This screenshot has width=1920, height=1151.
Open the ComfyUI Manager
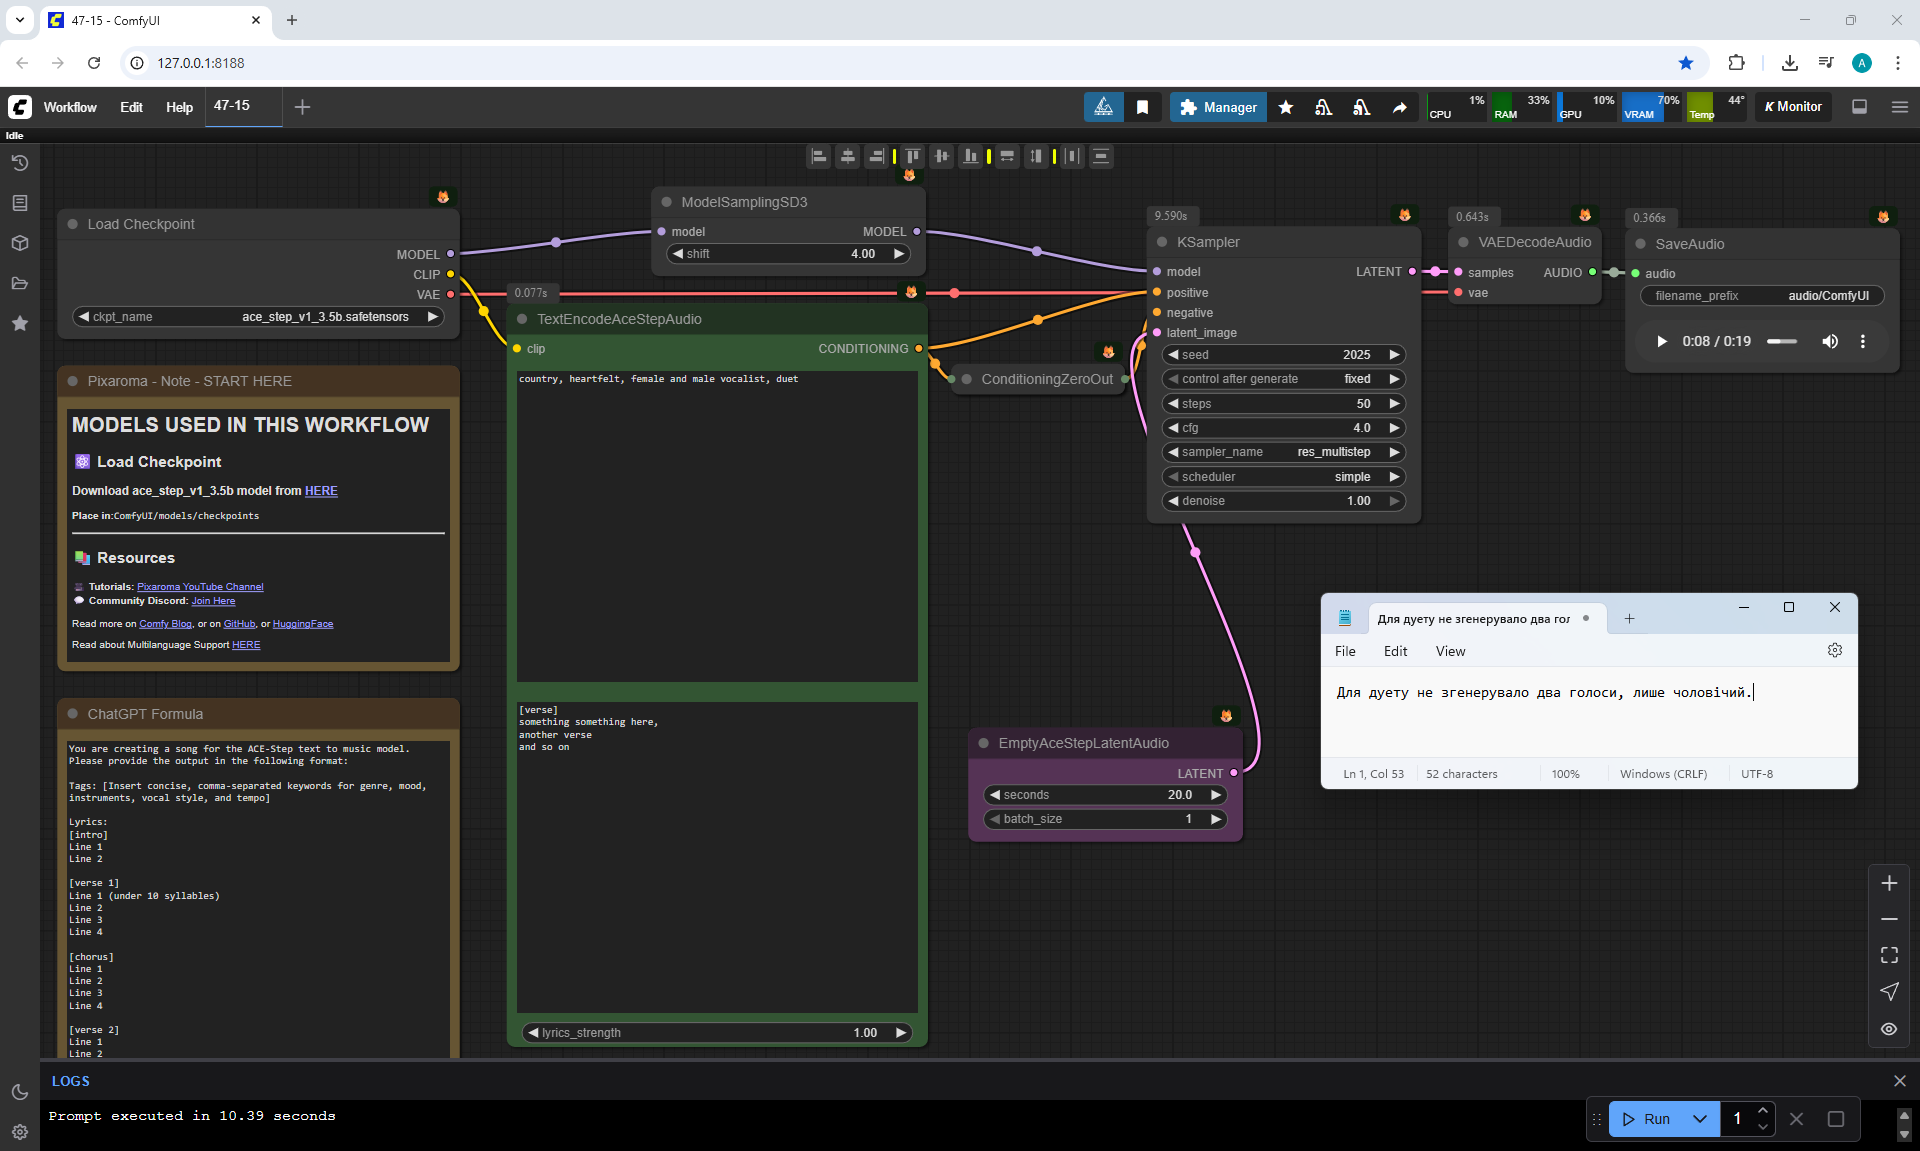[x=1218, y=107]
